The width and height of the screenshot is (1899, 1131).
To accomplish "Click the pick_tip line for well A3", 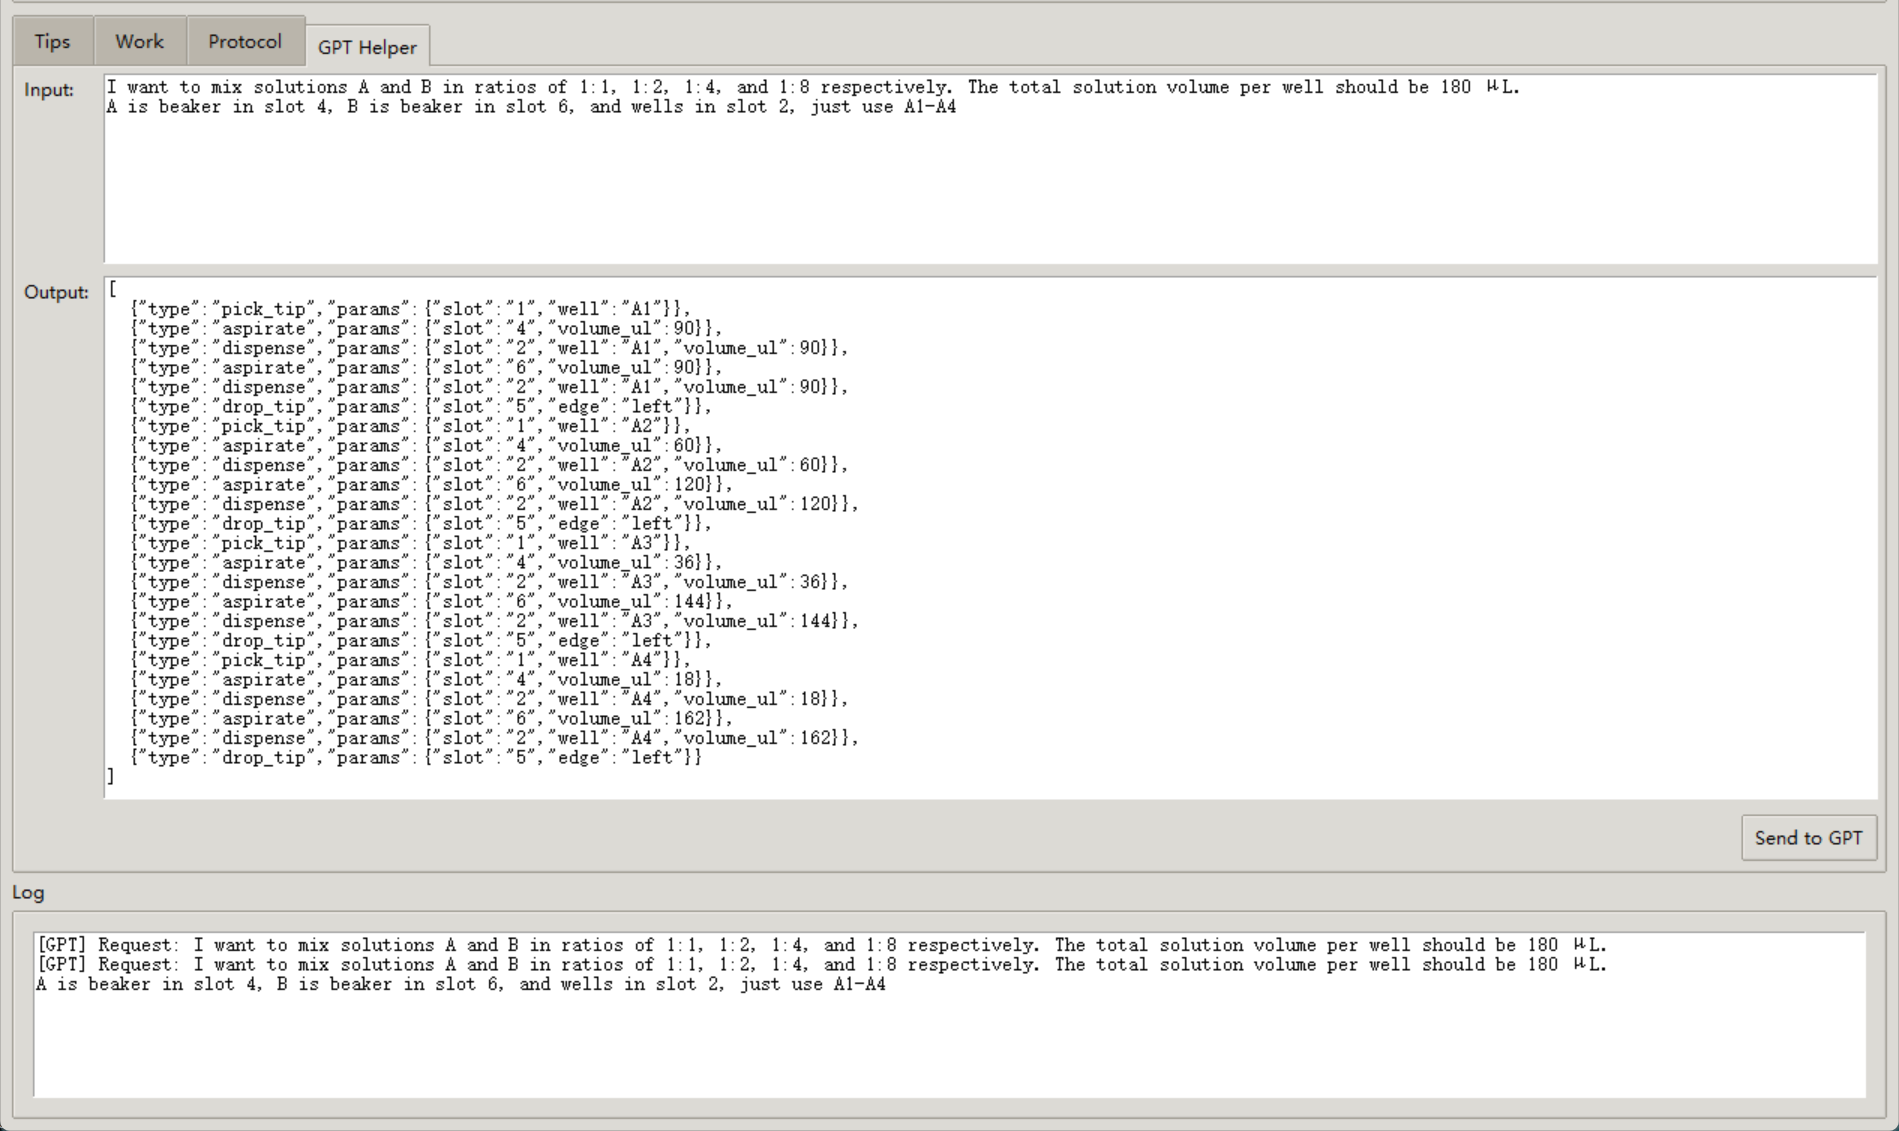I will tap(410, 543).
